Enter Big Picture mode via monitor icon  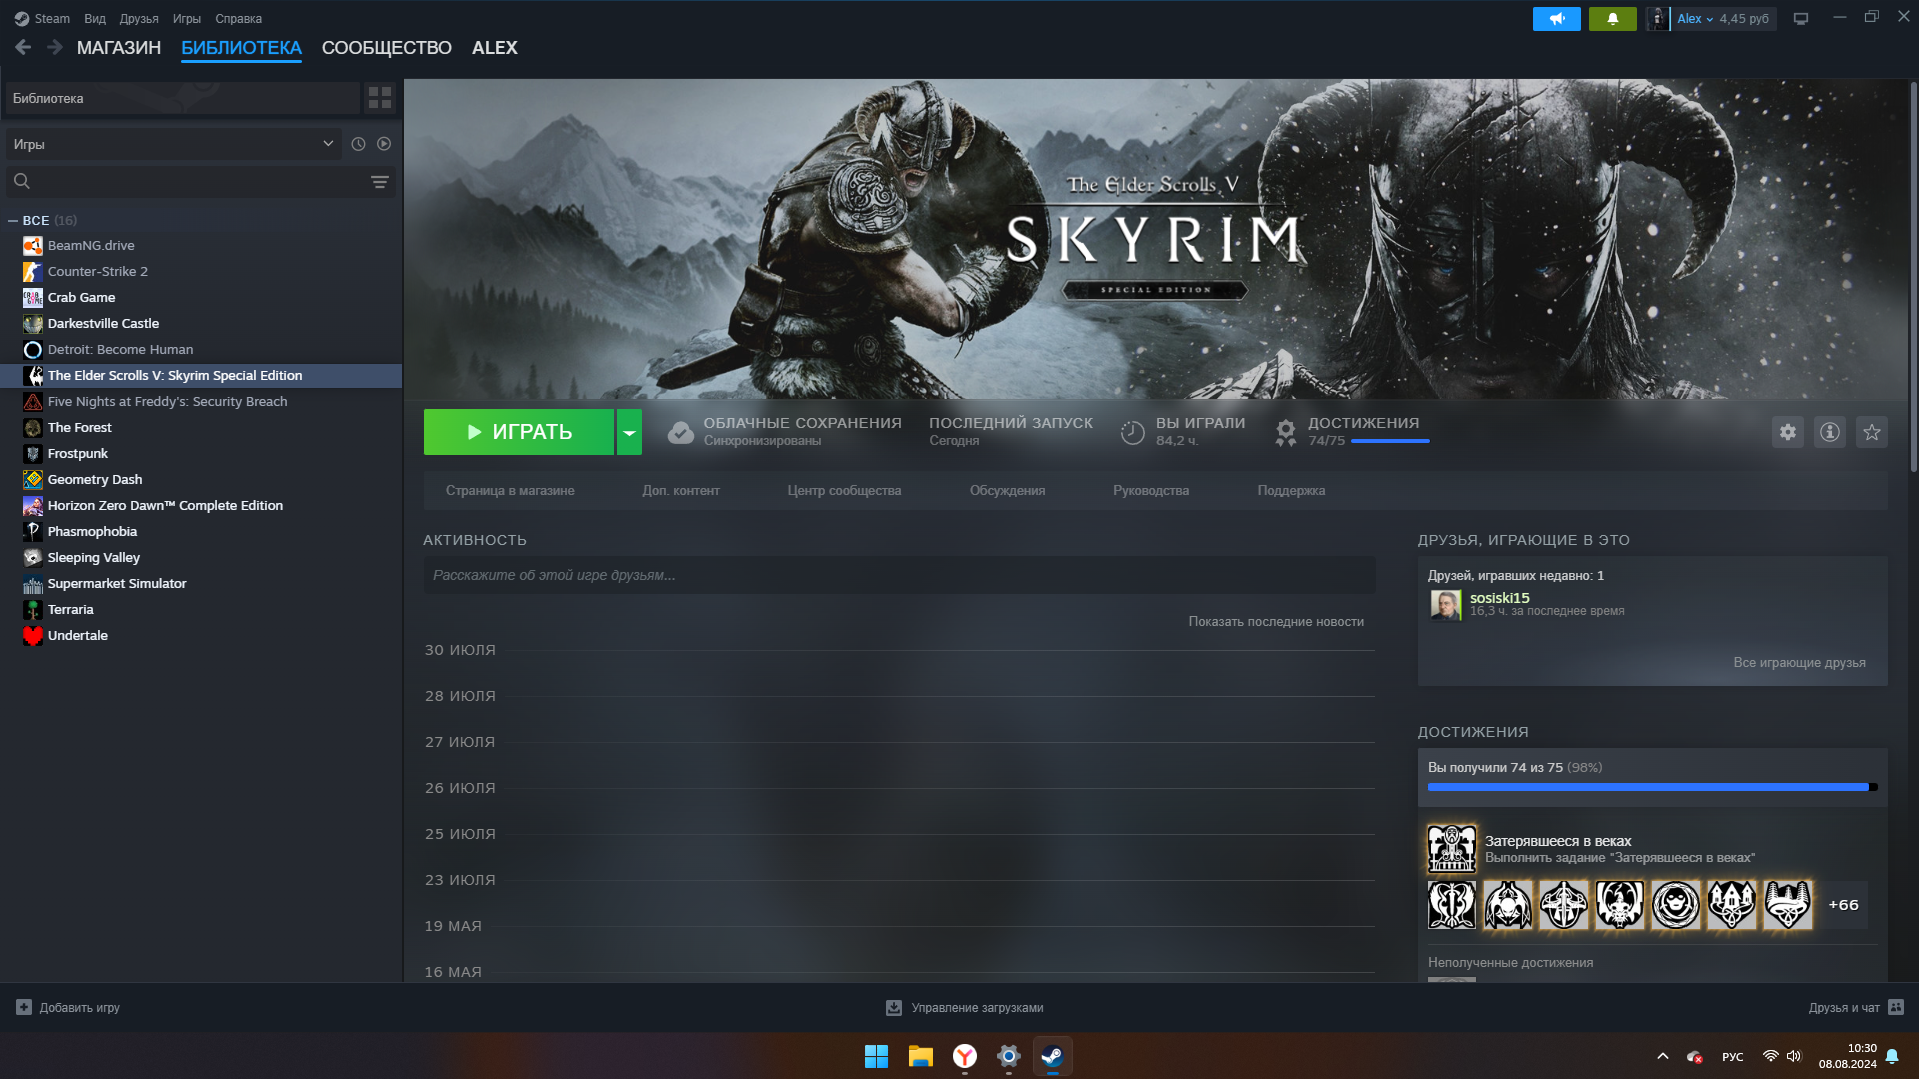[x=1801, y=19]
